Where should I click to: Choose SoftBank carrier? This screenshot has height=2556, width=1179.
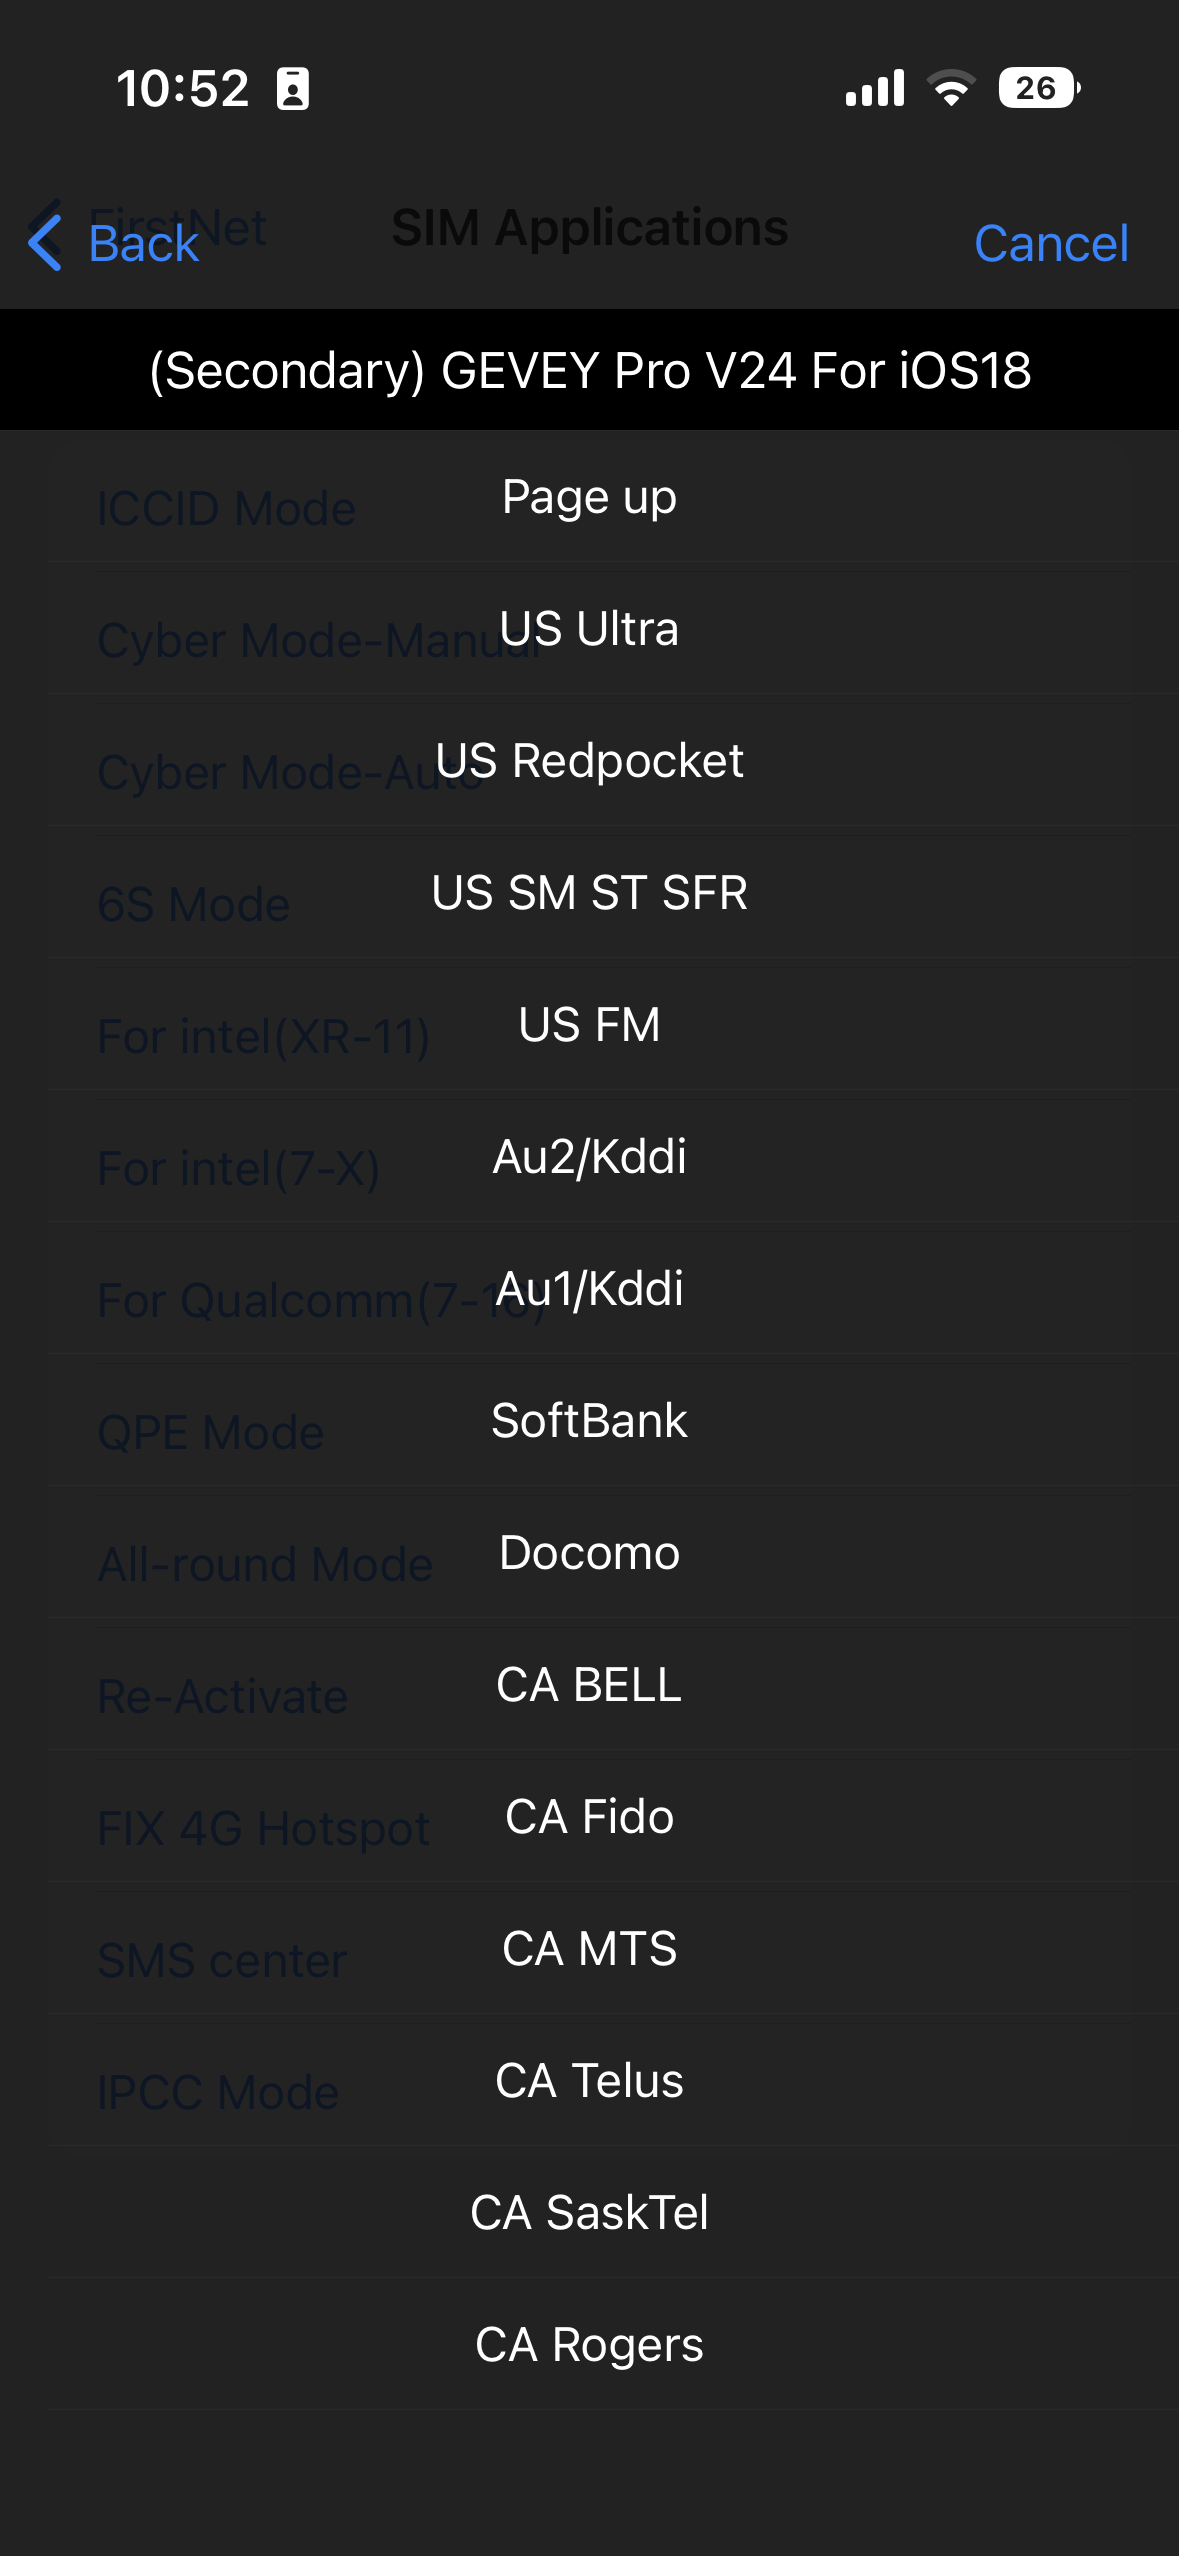589,1421
